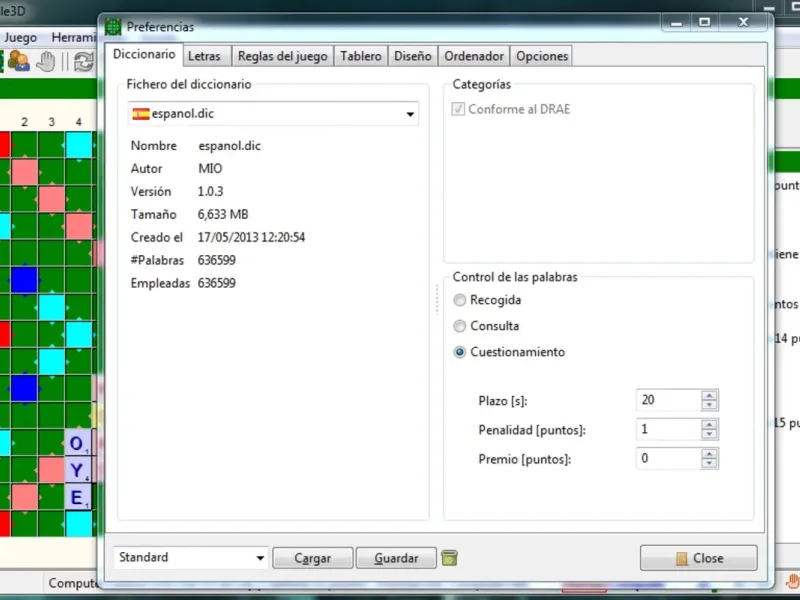Click the hand icon in main toolbar
The width and height of the screenshot is (800, 600).
46,62
